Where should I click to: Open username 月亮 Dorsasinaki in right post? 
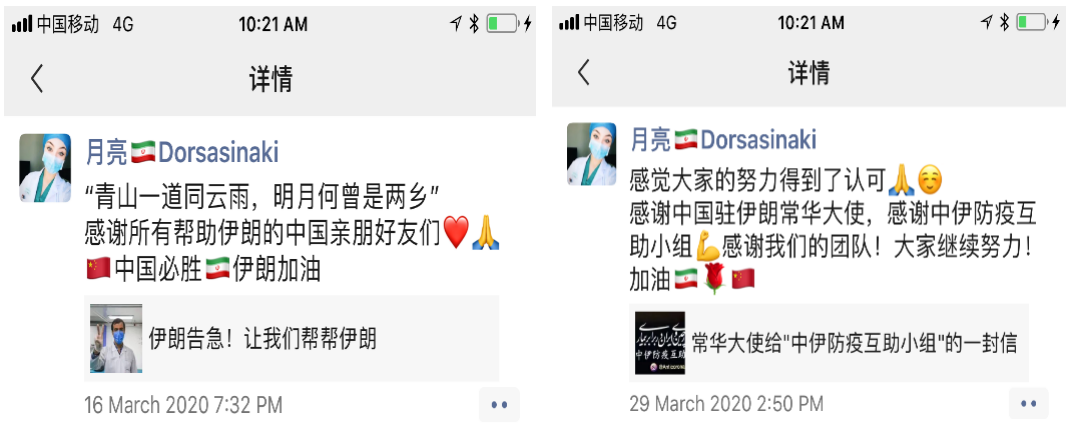(x=723, y=140)
